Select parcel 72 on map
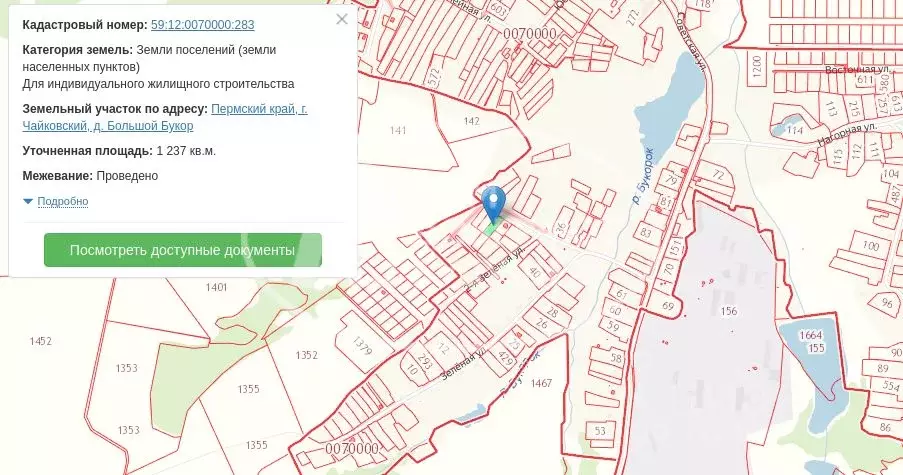903x475 pixels. click(718, 174)
